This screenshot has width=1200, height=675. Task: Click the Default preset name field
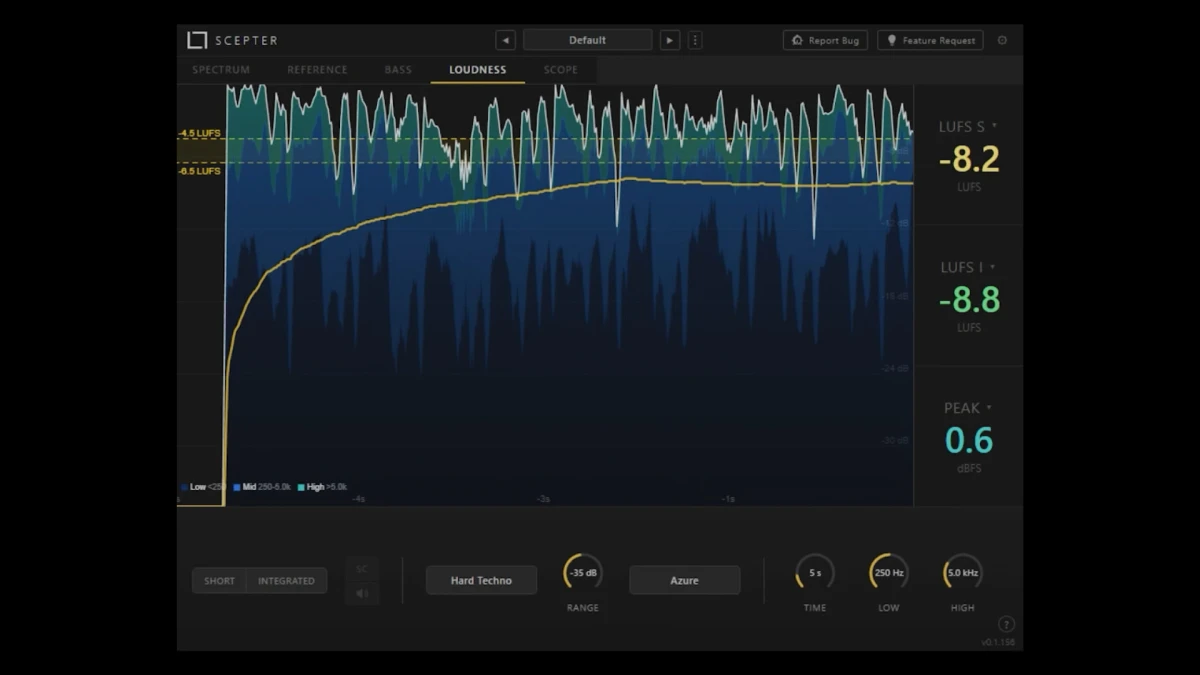[x=587, y=40]
